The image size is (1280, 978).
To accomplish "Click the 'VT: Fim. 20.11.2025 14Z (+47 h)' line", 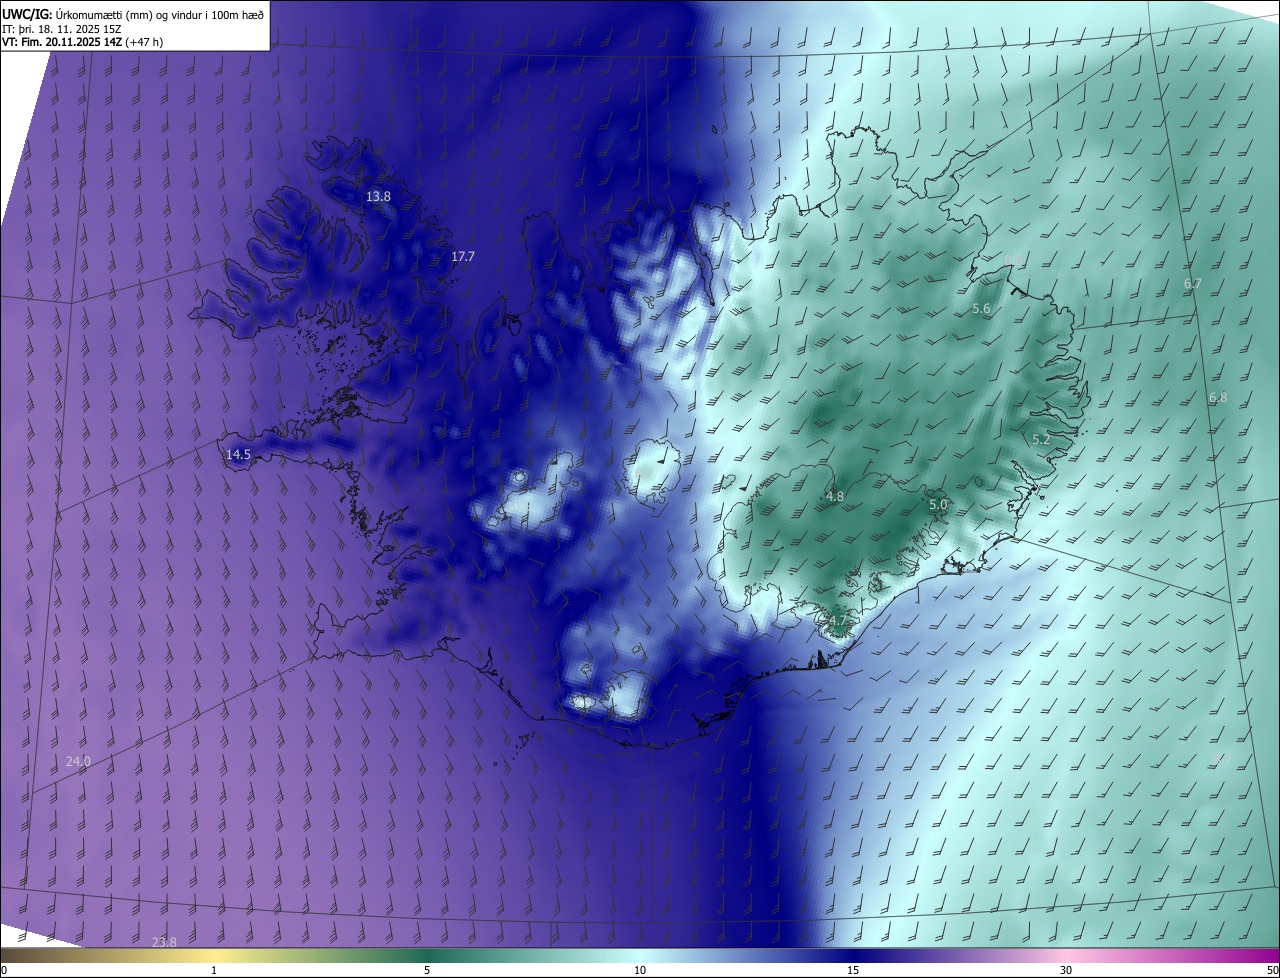I will (x=83, y=42).
